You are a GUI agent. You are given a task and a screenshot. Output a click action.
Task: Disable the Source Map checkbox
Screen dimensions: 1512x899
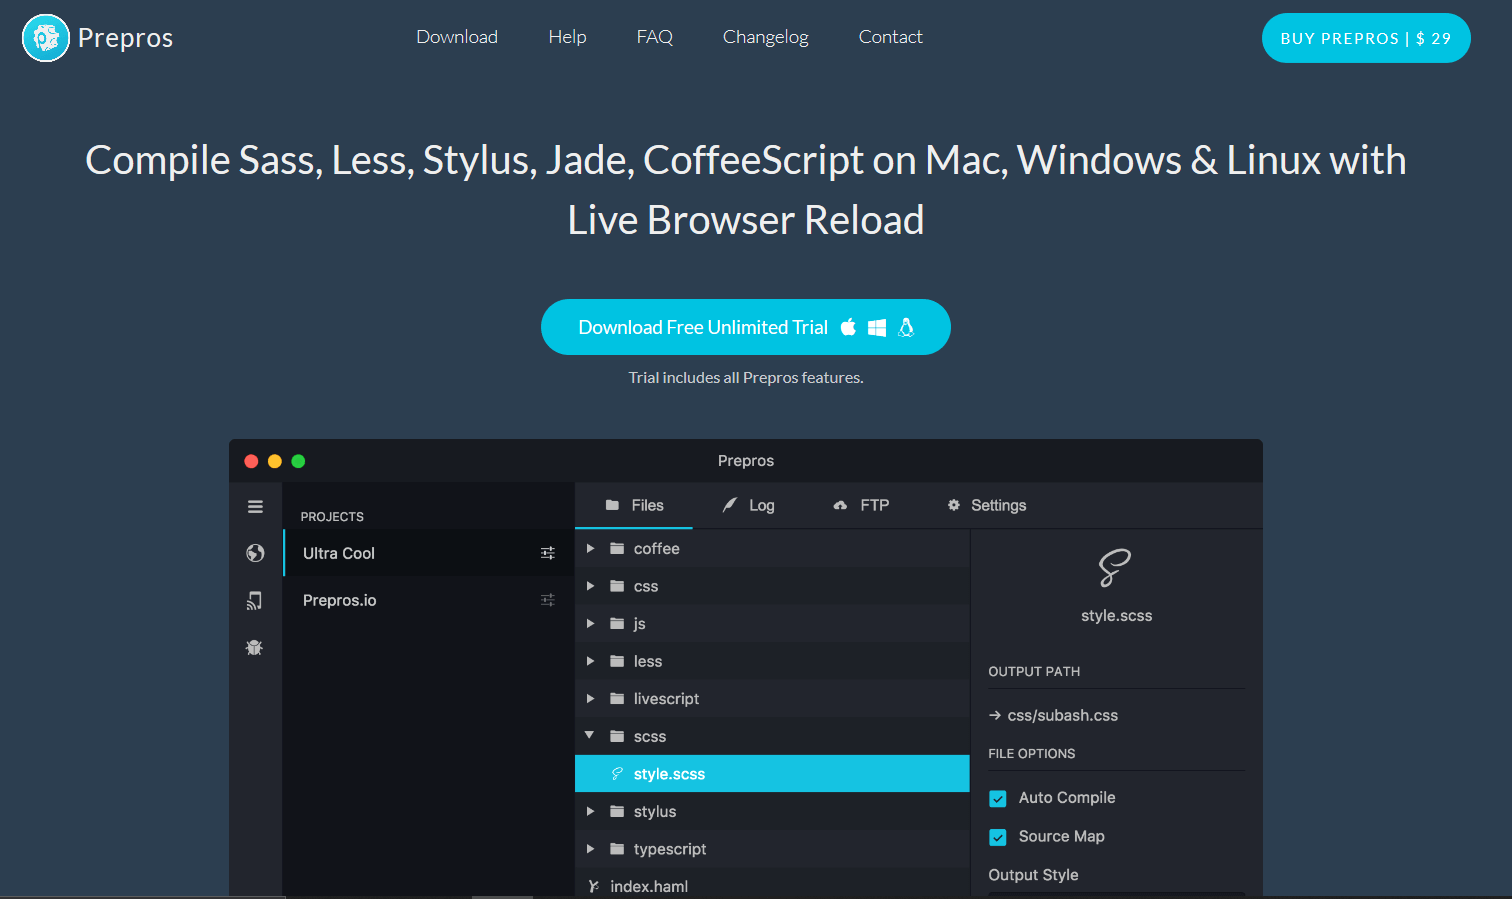[x=998, y=837]
